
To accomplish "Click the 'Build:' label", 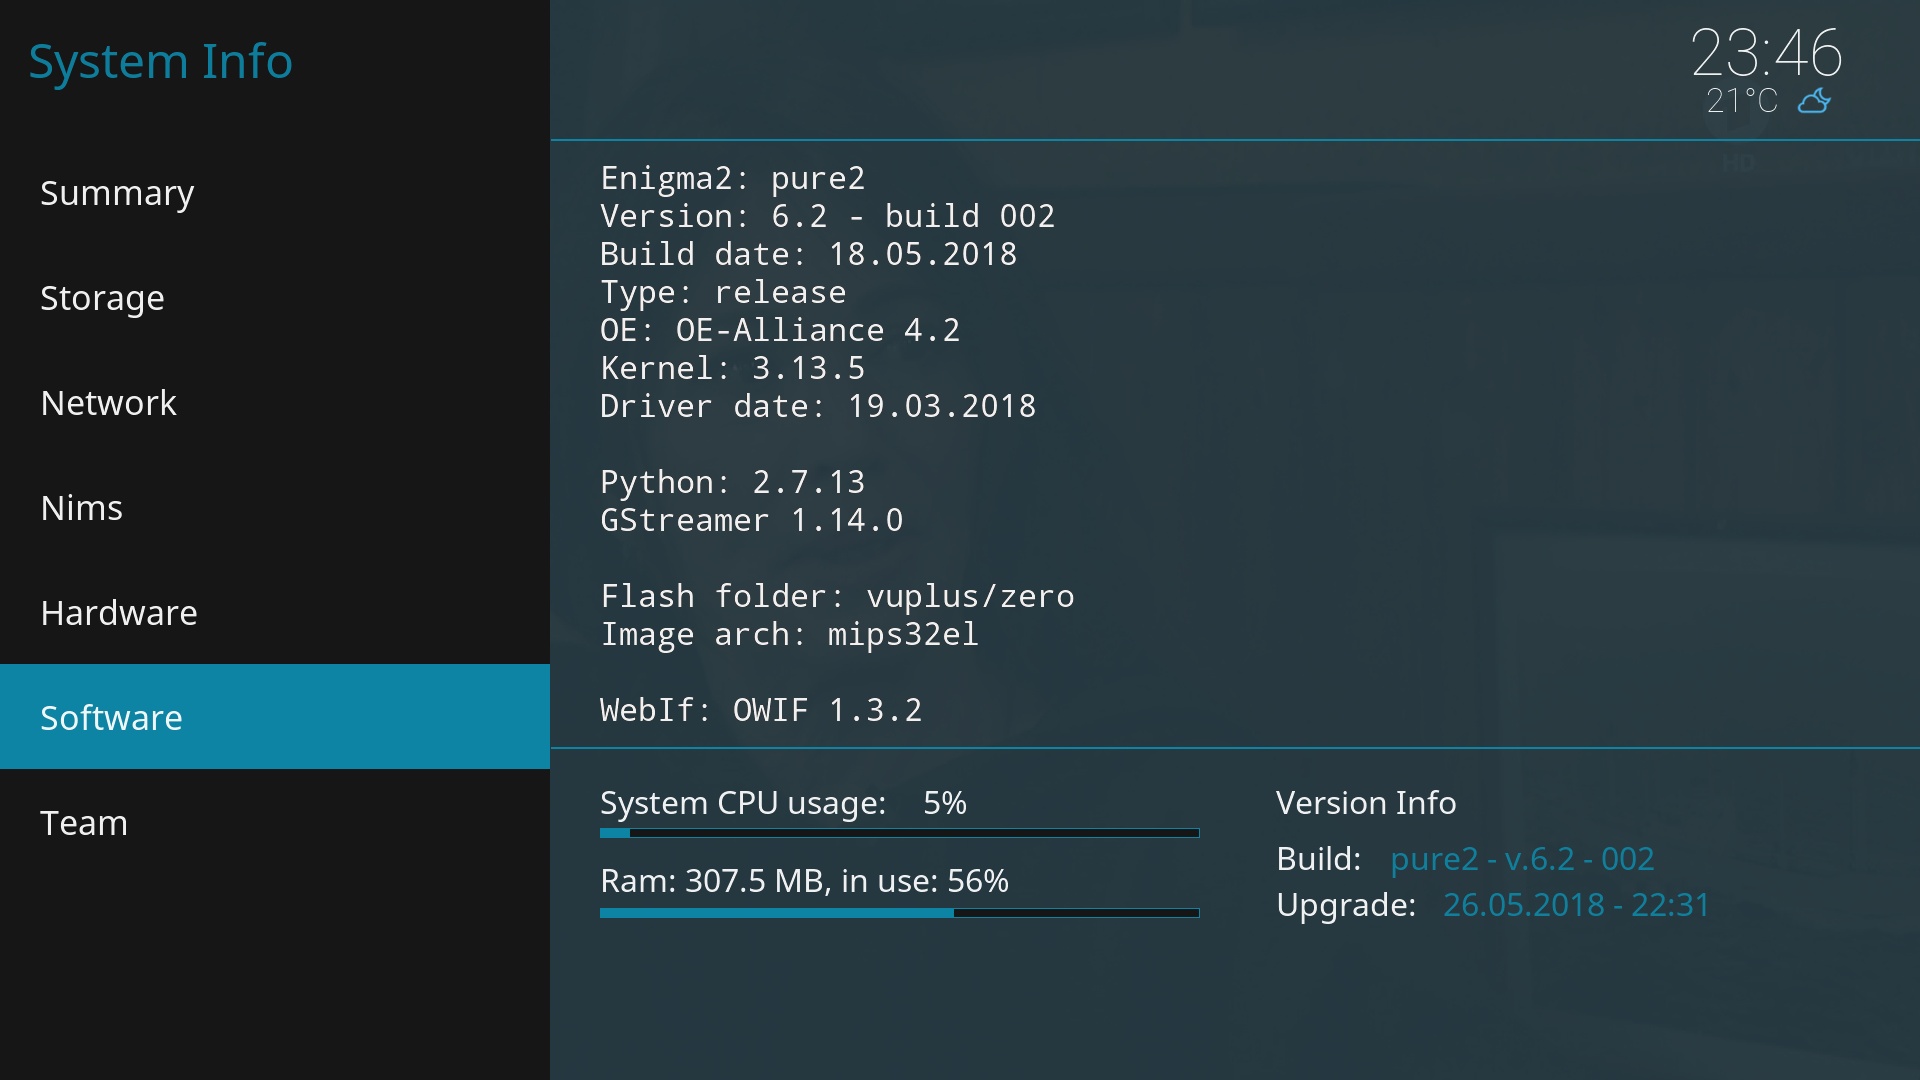I will click(1318, 859).
